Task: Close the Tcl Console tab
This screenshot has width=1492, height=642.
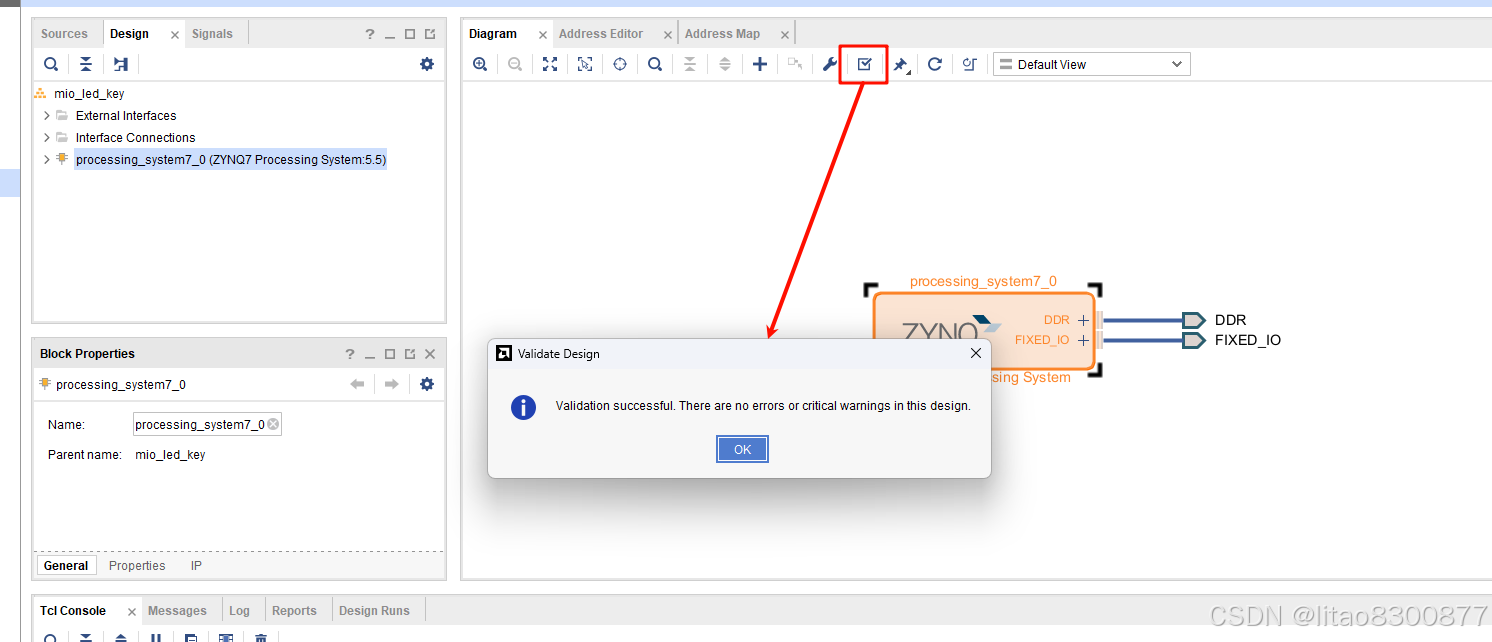Action: (x=131, y=612)
